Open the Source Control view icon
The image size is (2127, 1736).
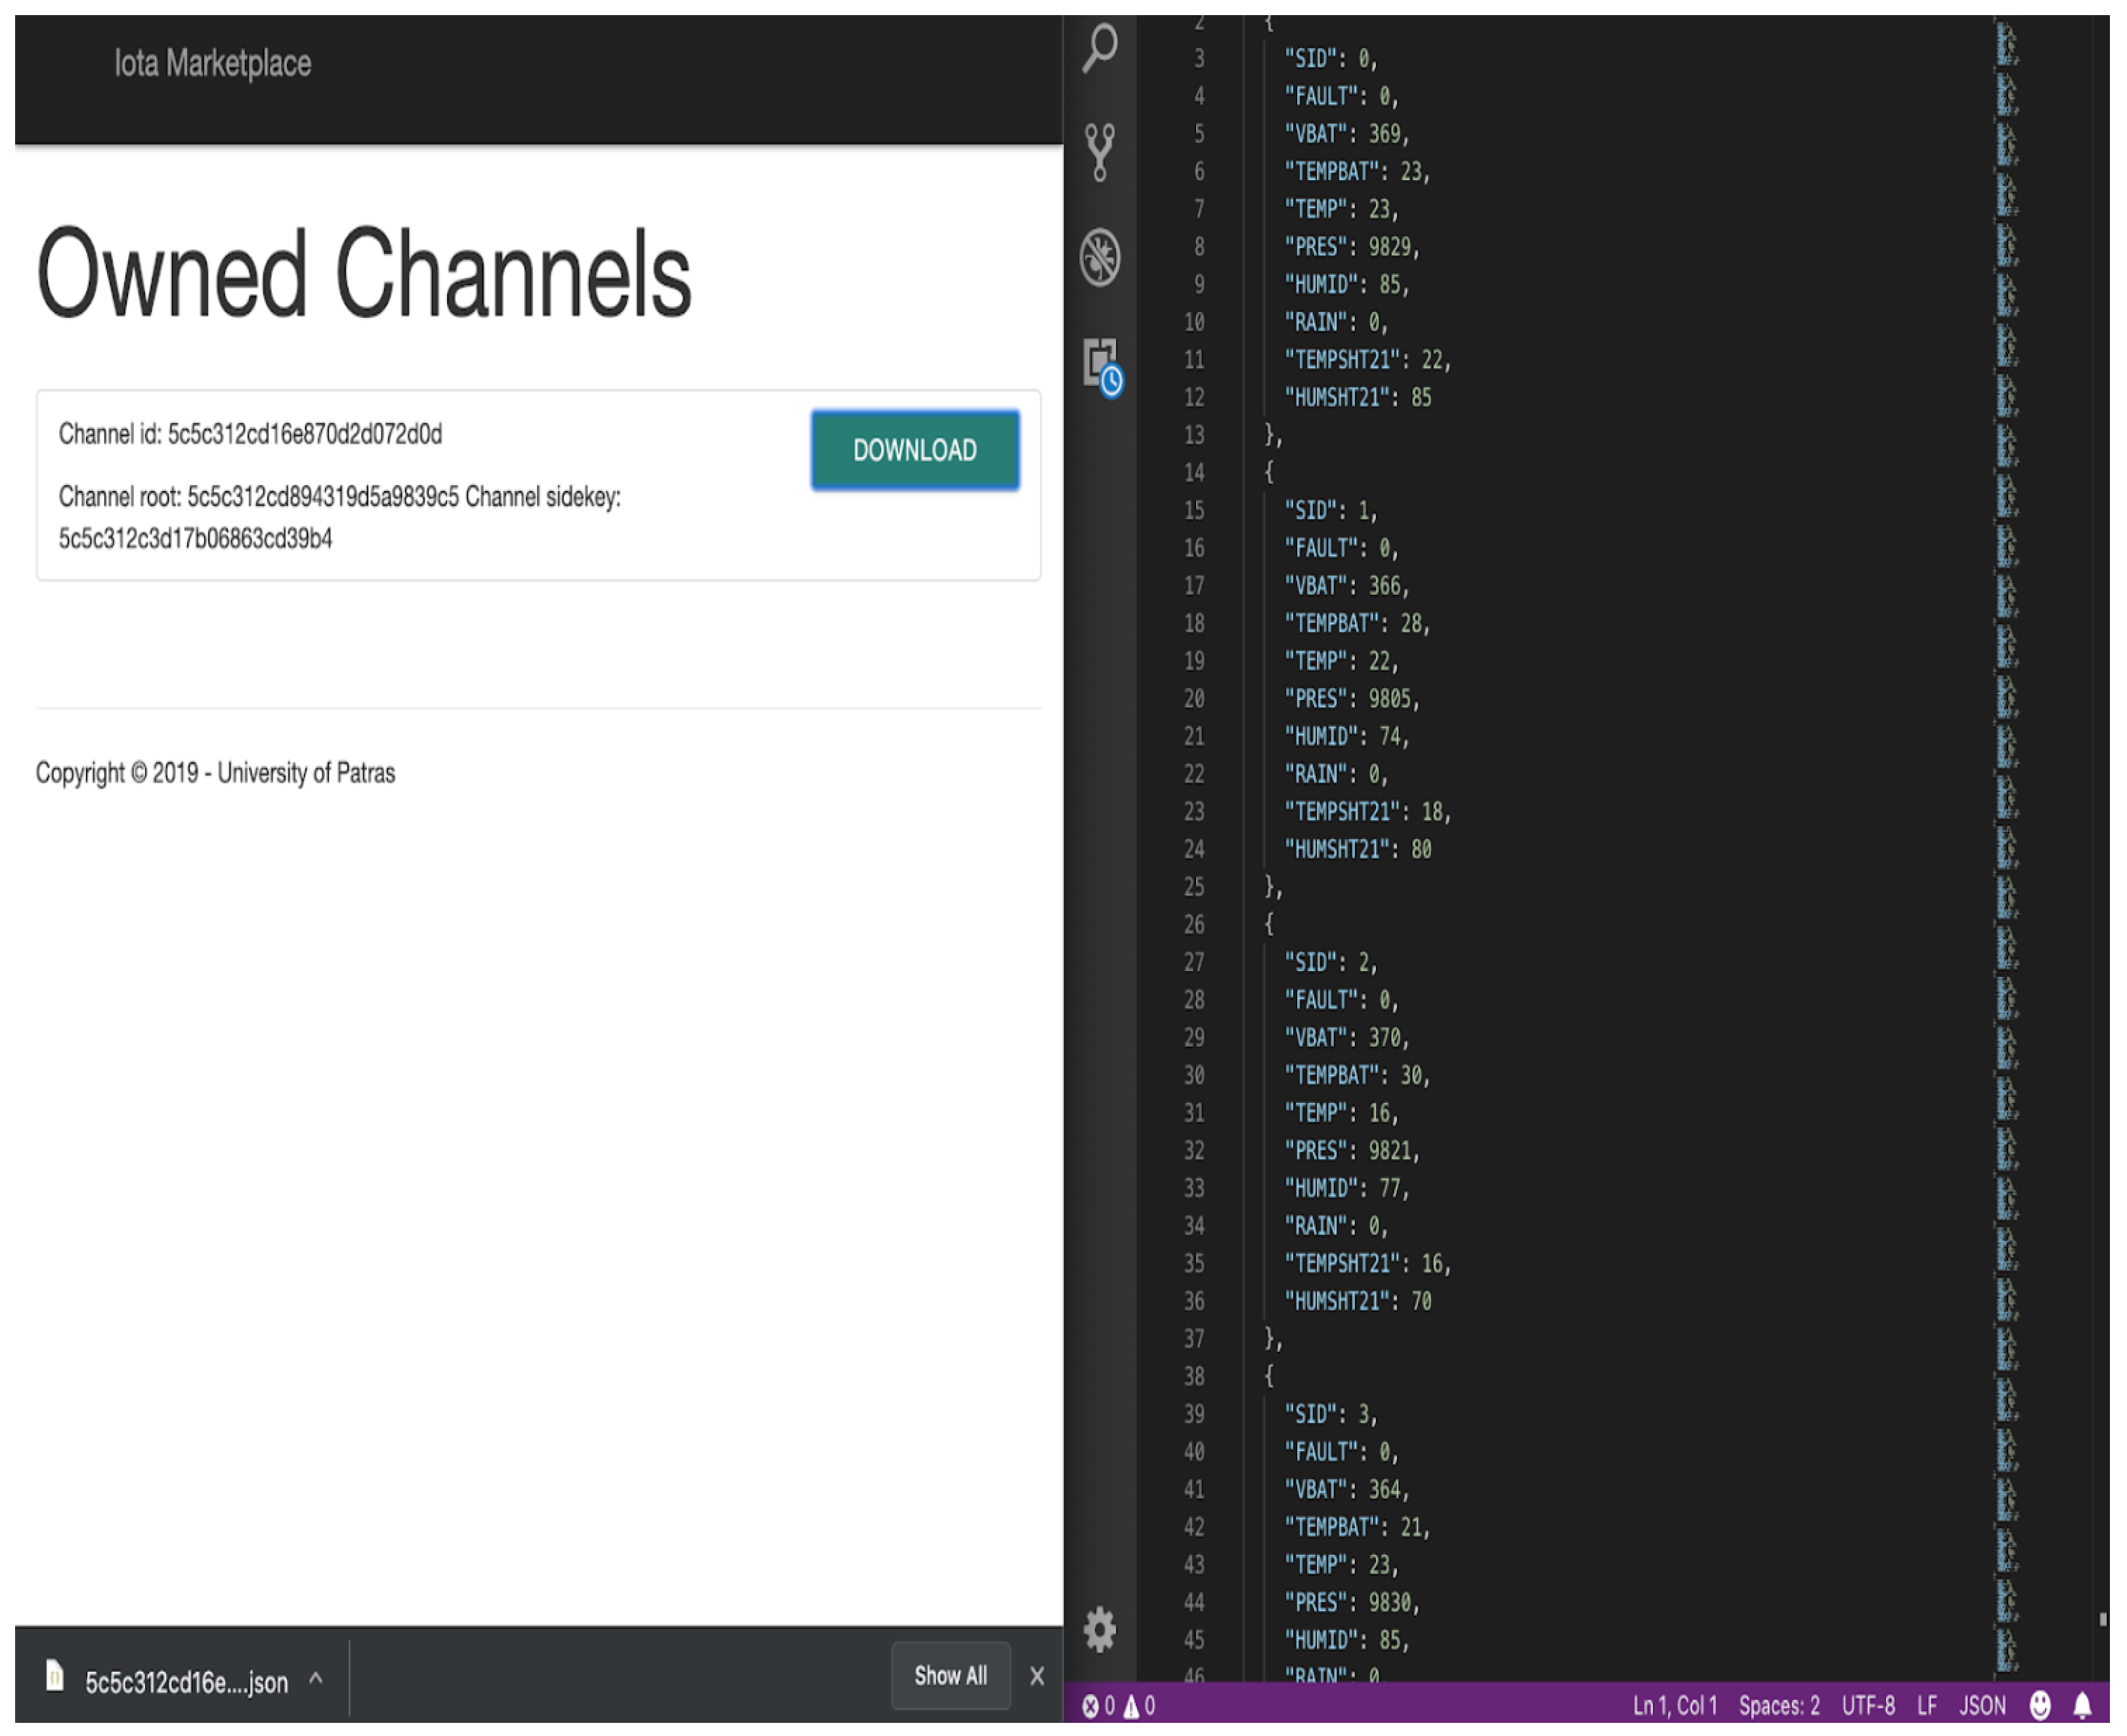1100,152
